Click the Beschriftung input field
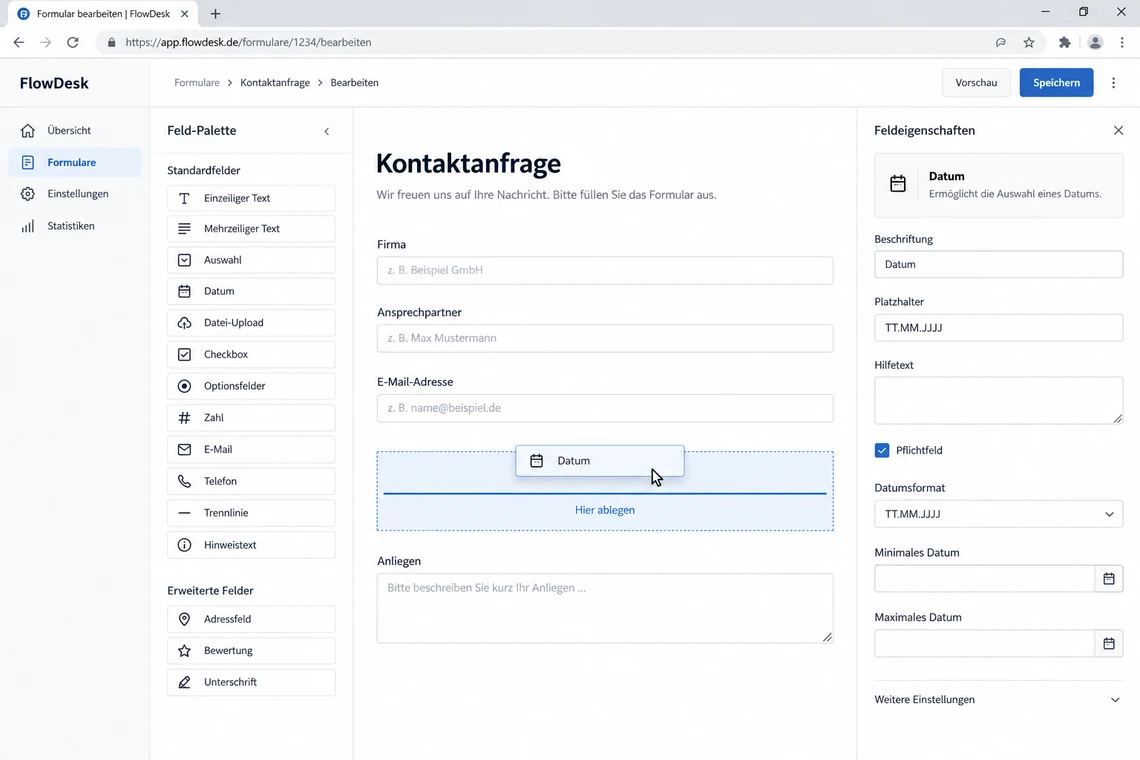The height and width of the screenshot is (760, 1140). click(x=998, y=265)
